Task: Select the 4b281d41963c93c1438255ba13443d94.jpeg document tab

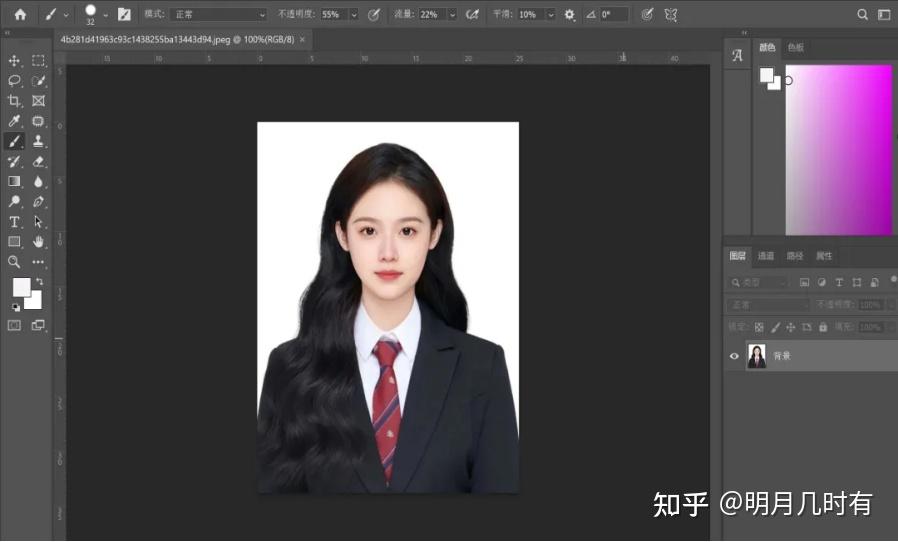Action: pyautogui.click(x=178, y=40)
